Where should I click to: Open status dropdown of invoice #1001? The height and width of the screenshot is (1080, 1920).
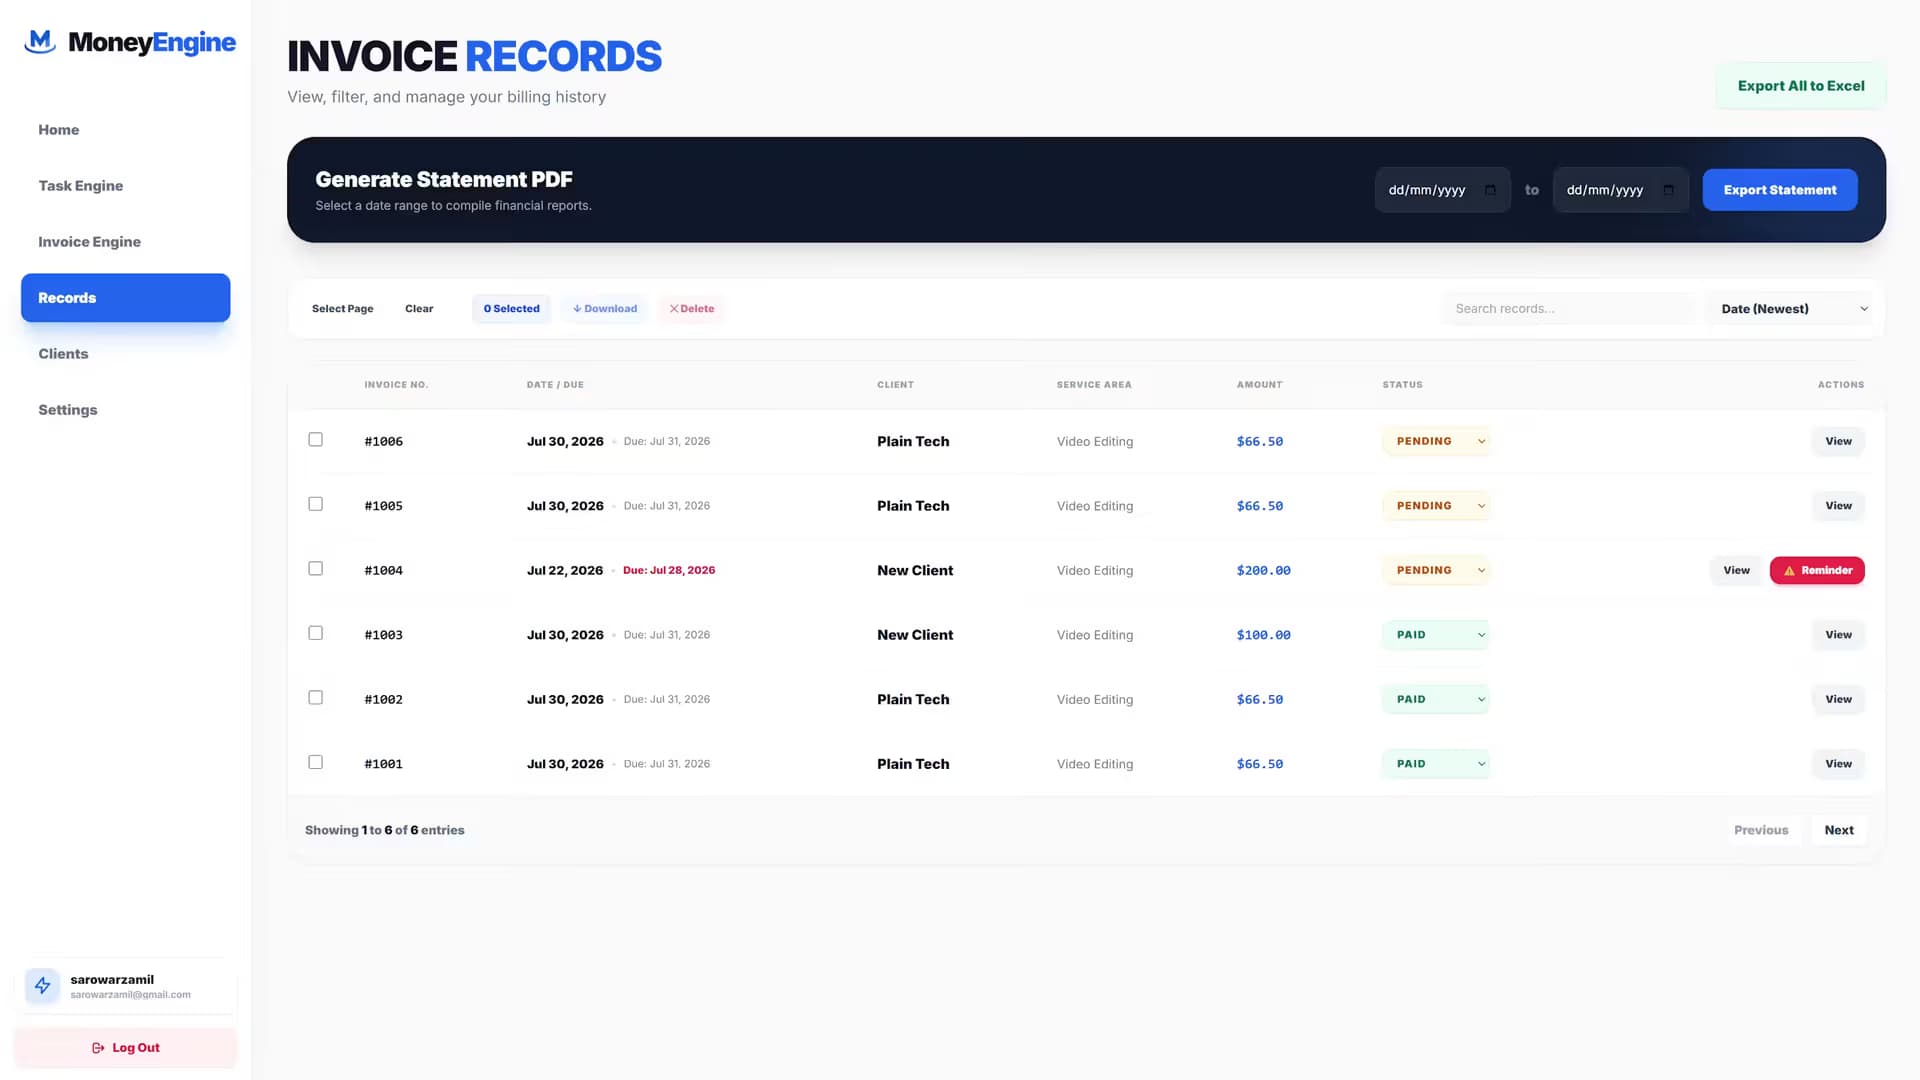pos(1436,764)
